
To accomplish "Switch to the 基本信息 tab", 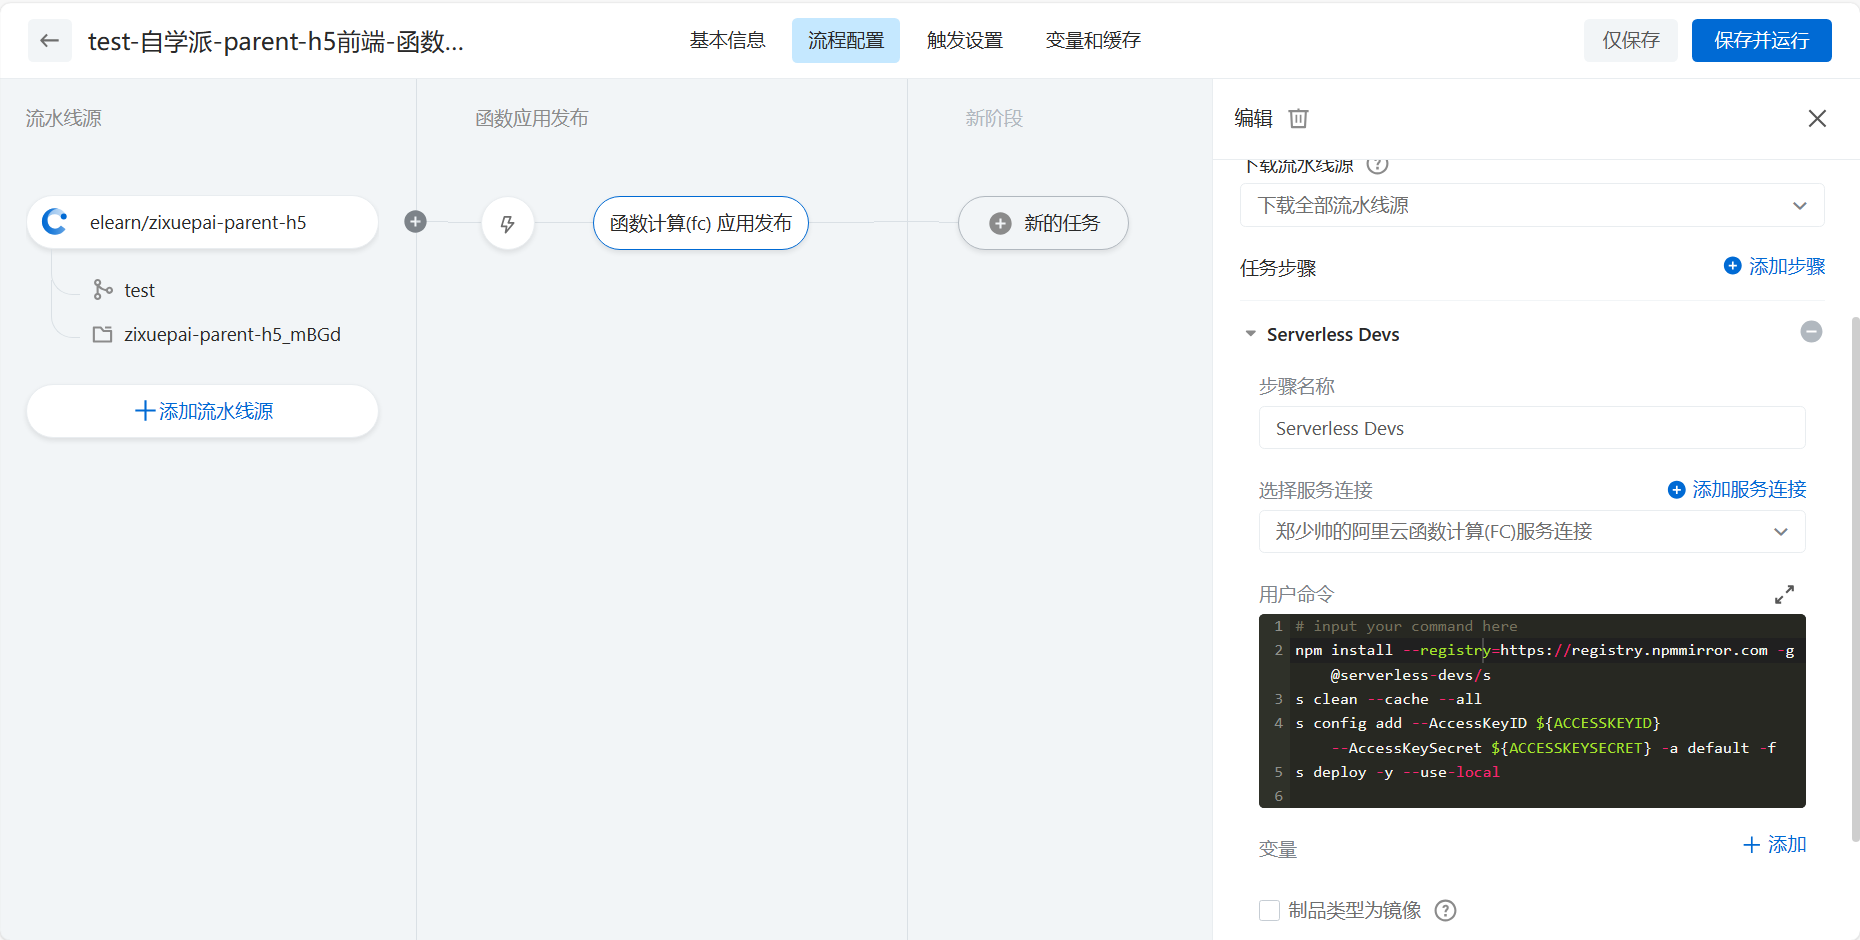I will pos(727,41).
